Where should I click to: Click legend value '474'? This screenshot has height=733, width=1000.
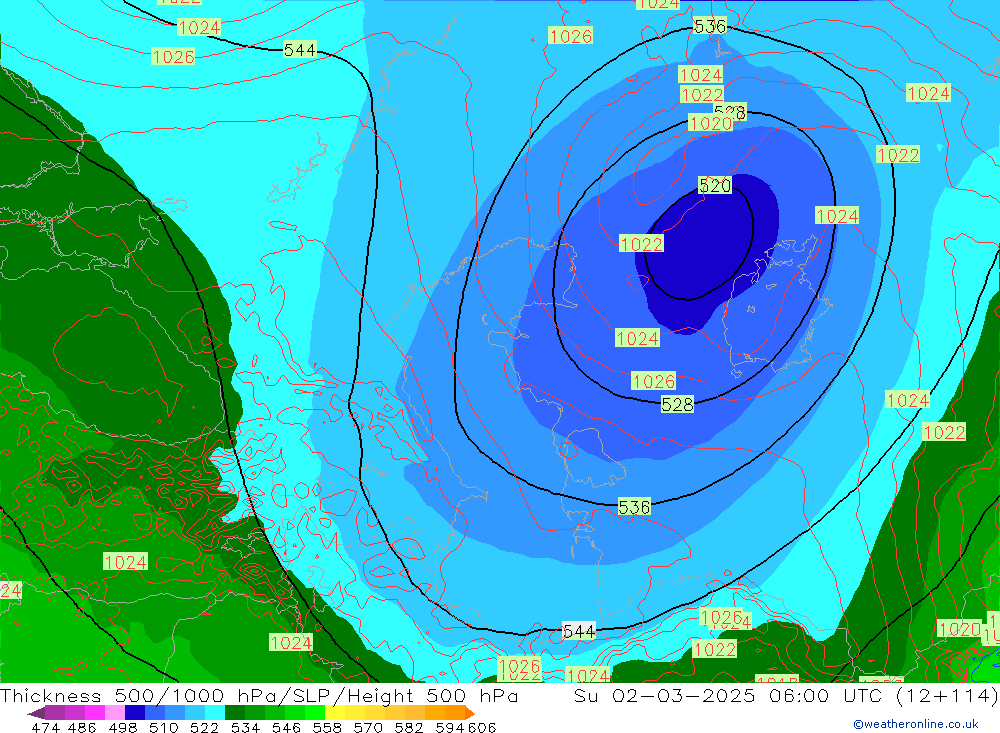(x=46, y=727)
